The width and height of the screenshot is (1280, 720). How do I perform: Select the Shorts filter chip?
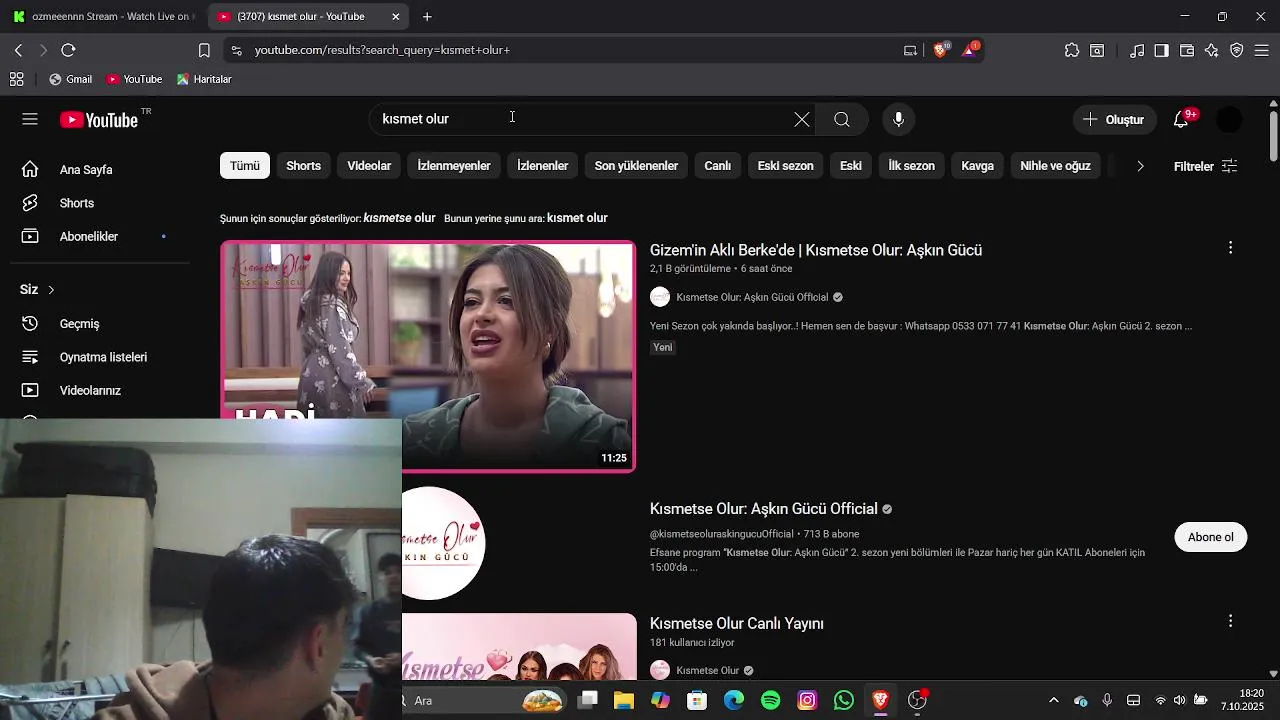pyautogui.click(x=303, y=166)
